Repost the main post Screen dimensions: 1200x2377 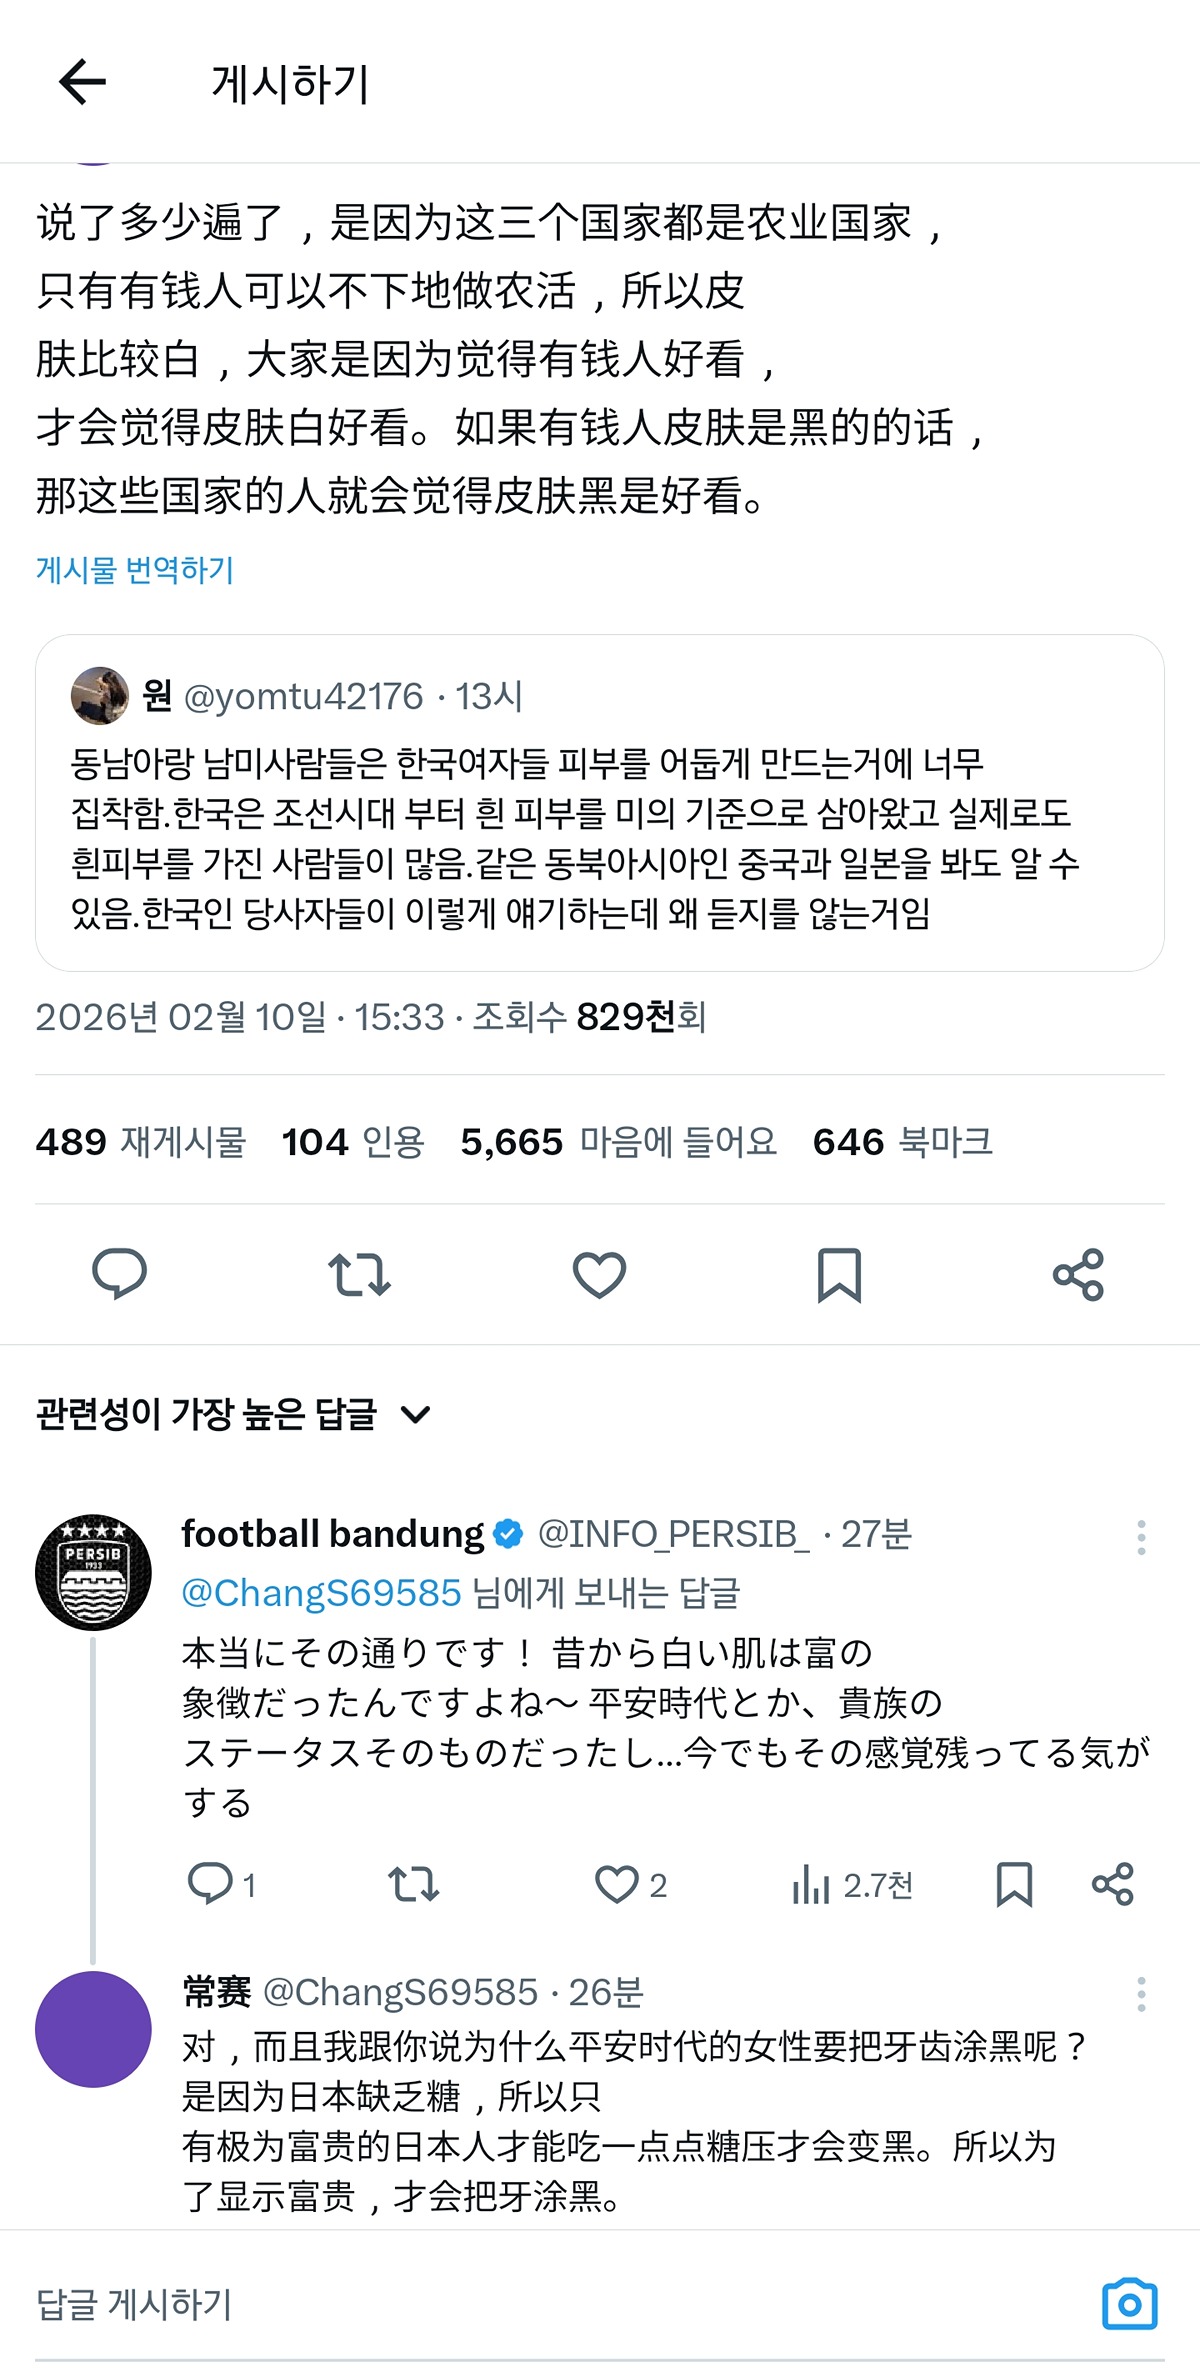click(x=359, y=1274)
